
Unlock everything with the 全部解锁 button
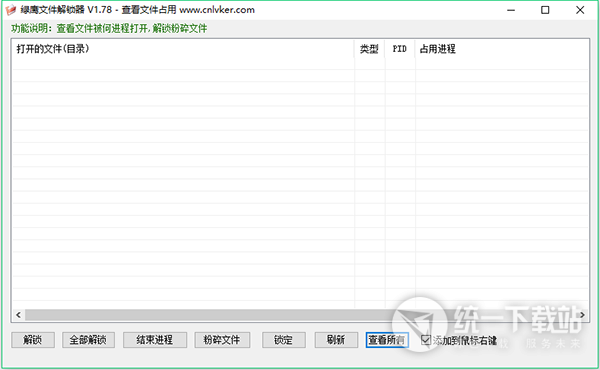(x=88, y=340)
